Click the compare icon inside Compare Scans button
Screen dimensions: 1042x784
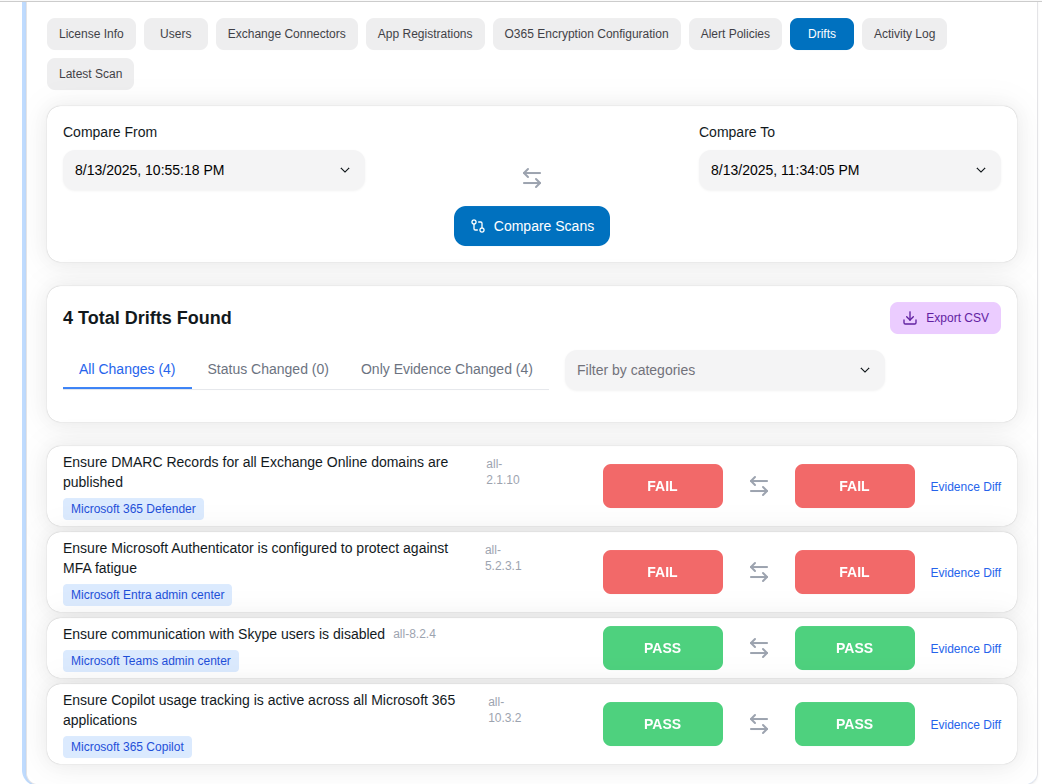click(477, 226)
